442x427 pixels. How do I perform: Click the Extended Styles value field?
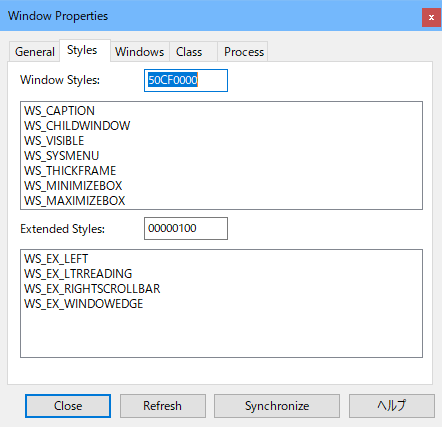186,228
